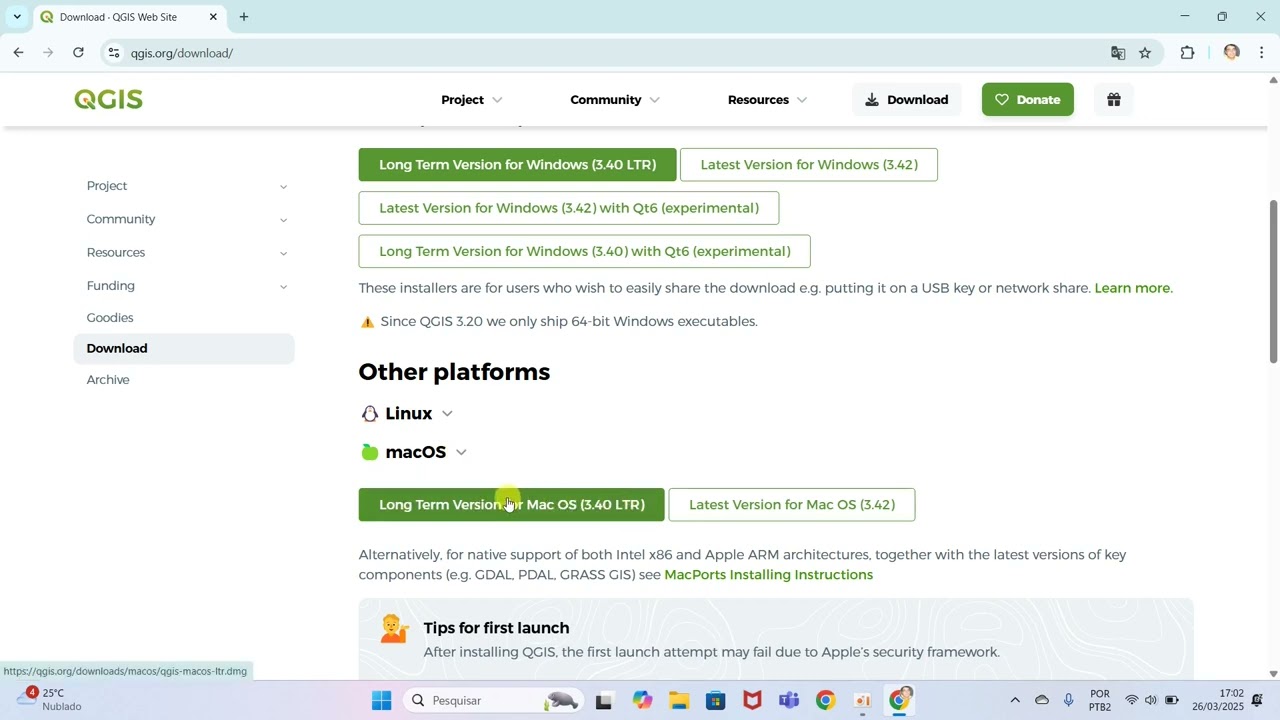1280x720 pixels.
Task: Open the Chrome extensions puzzle icon
Action: [1187, 53]
